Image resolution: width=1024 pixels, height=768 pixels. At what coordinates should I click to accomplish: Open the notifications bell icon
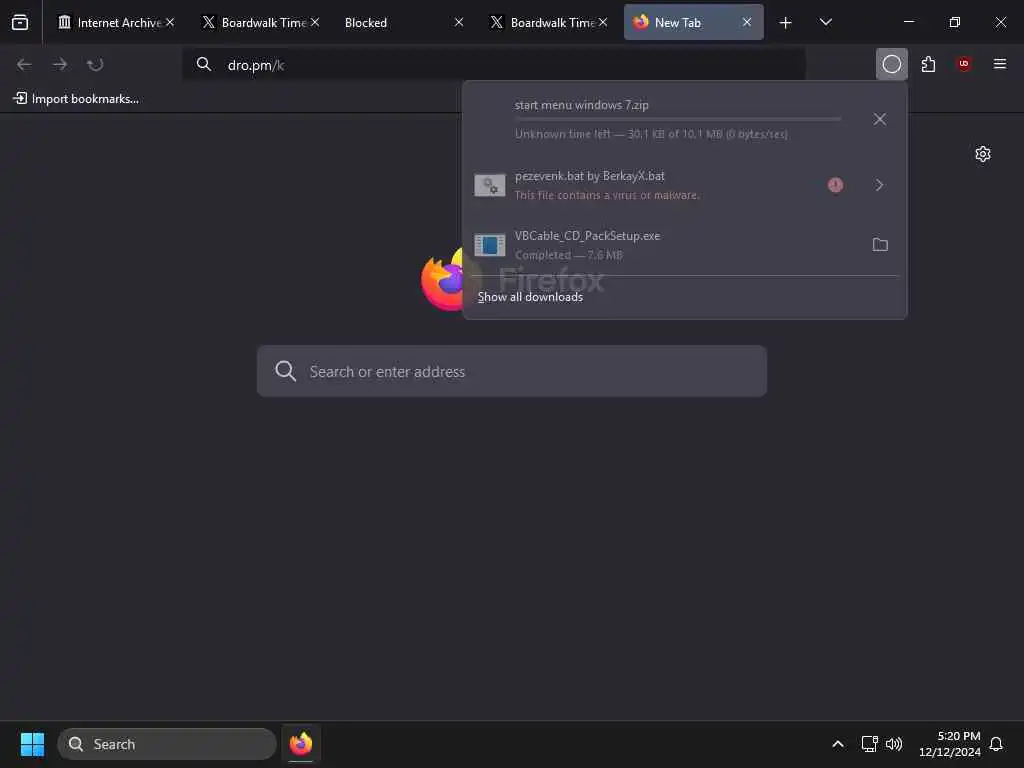(x=997, y=744)
